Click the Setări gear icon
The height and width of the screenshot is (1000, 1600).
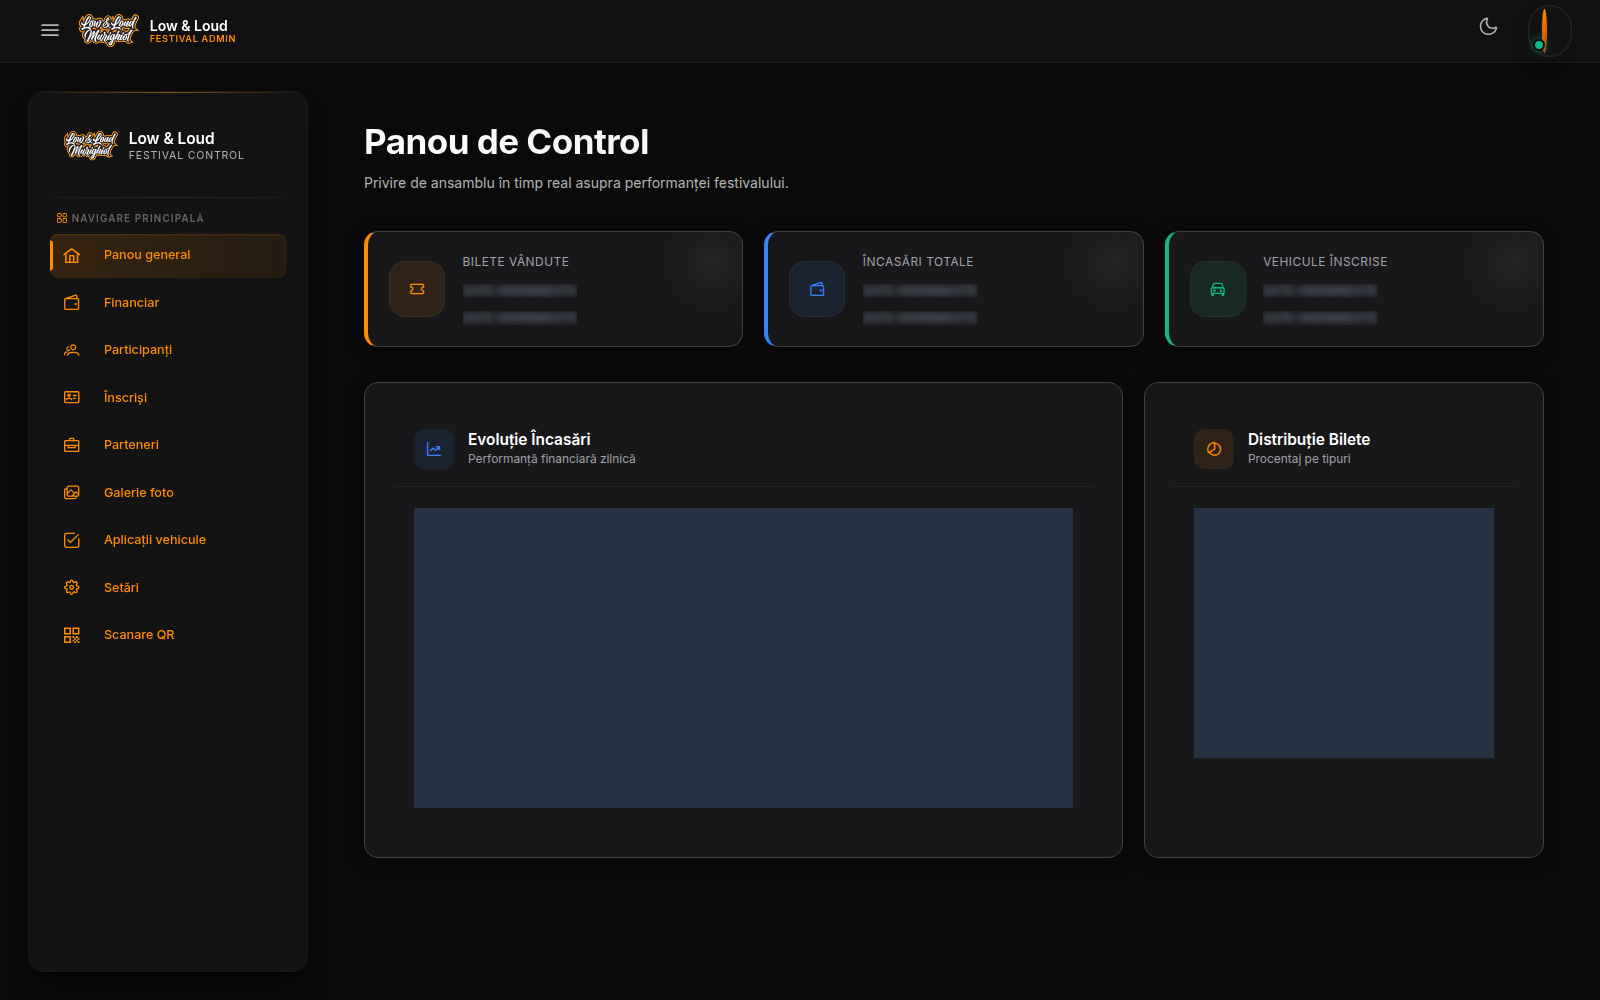[x=72, y=588]
